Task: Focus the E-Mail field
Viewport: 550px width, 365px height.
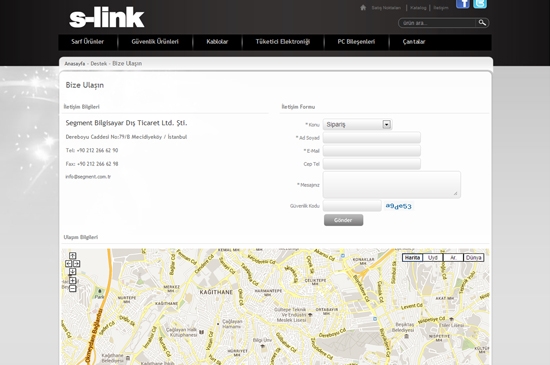Action: pyautogui.click(x=371, y=151)
